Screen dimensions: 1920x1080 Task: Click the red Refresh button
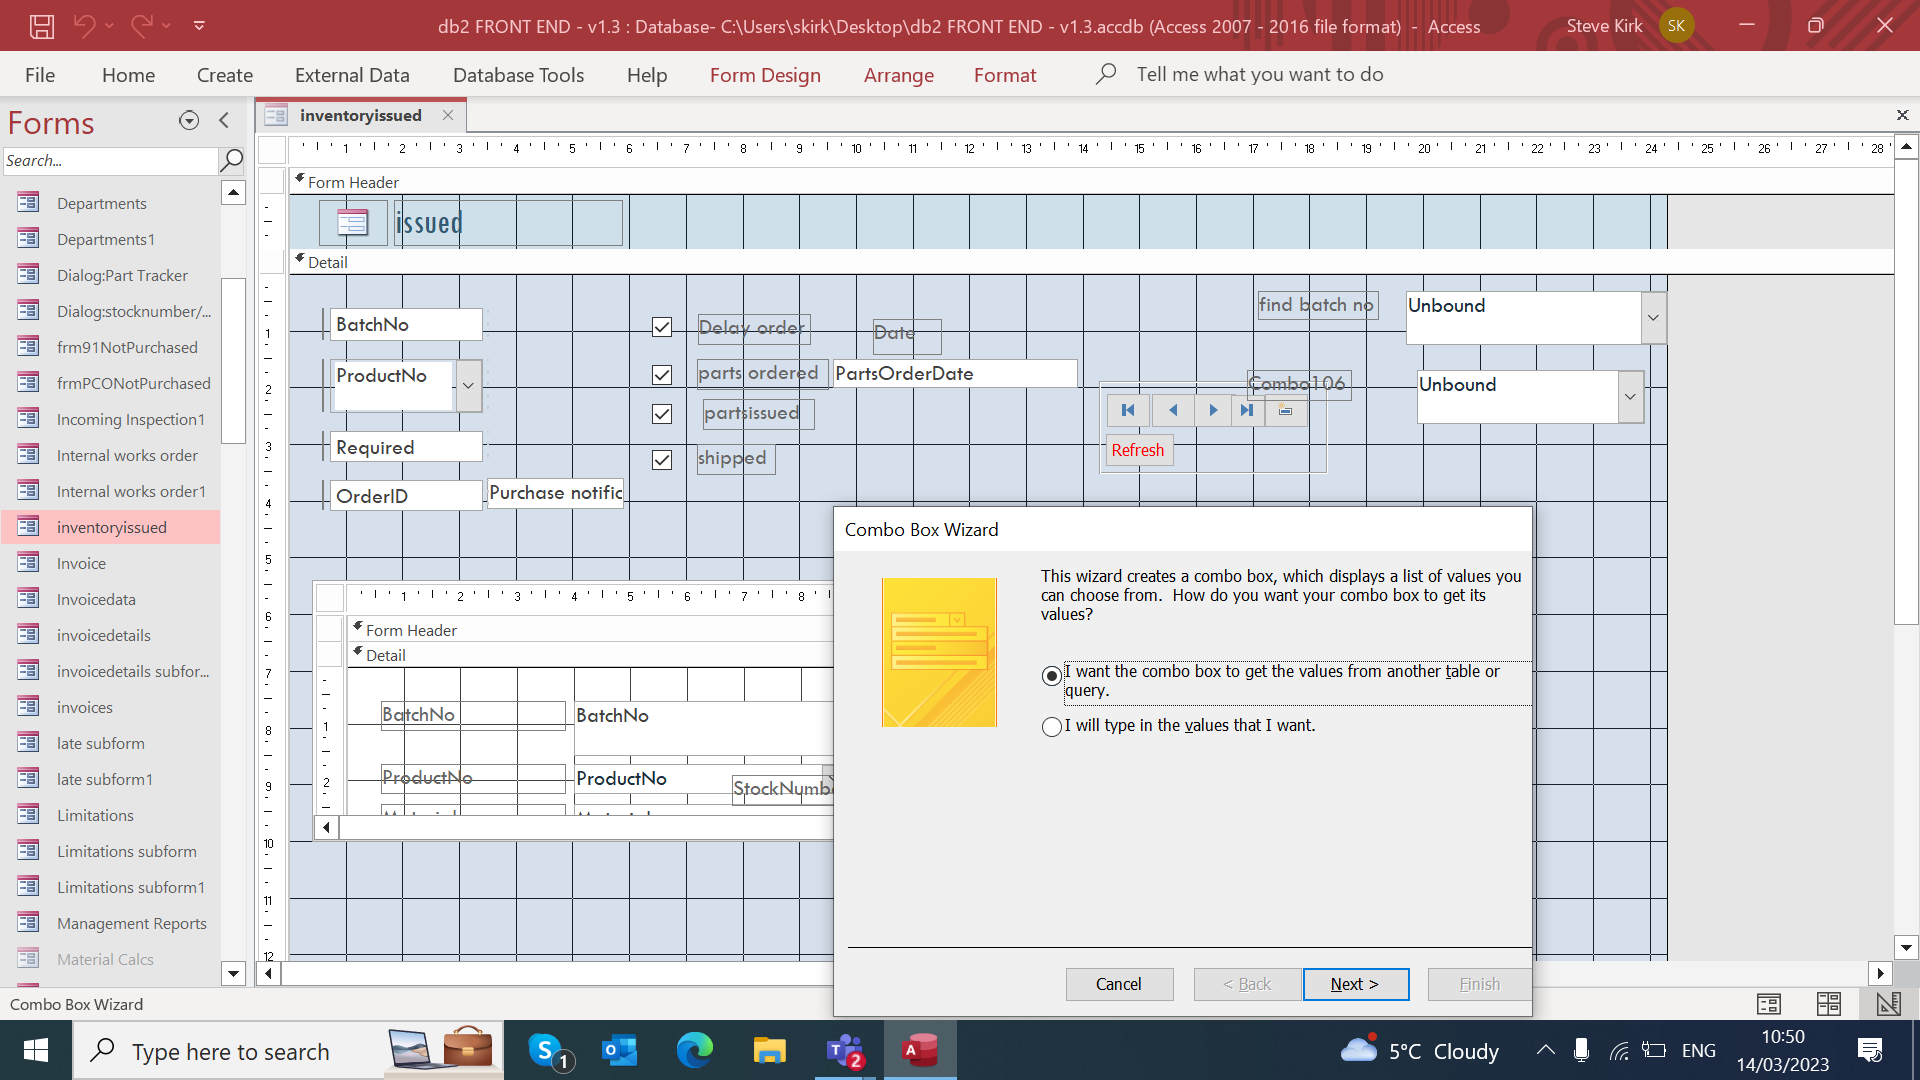tap(1138, 450)
